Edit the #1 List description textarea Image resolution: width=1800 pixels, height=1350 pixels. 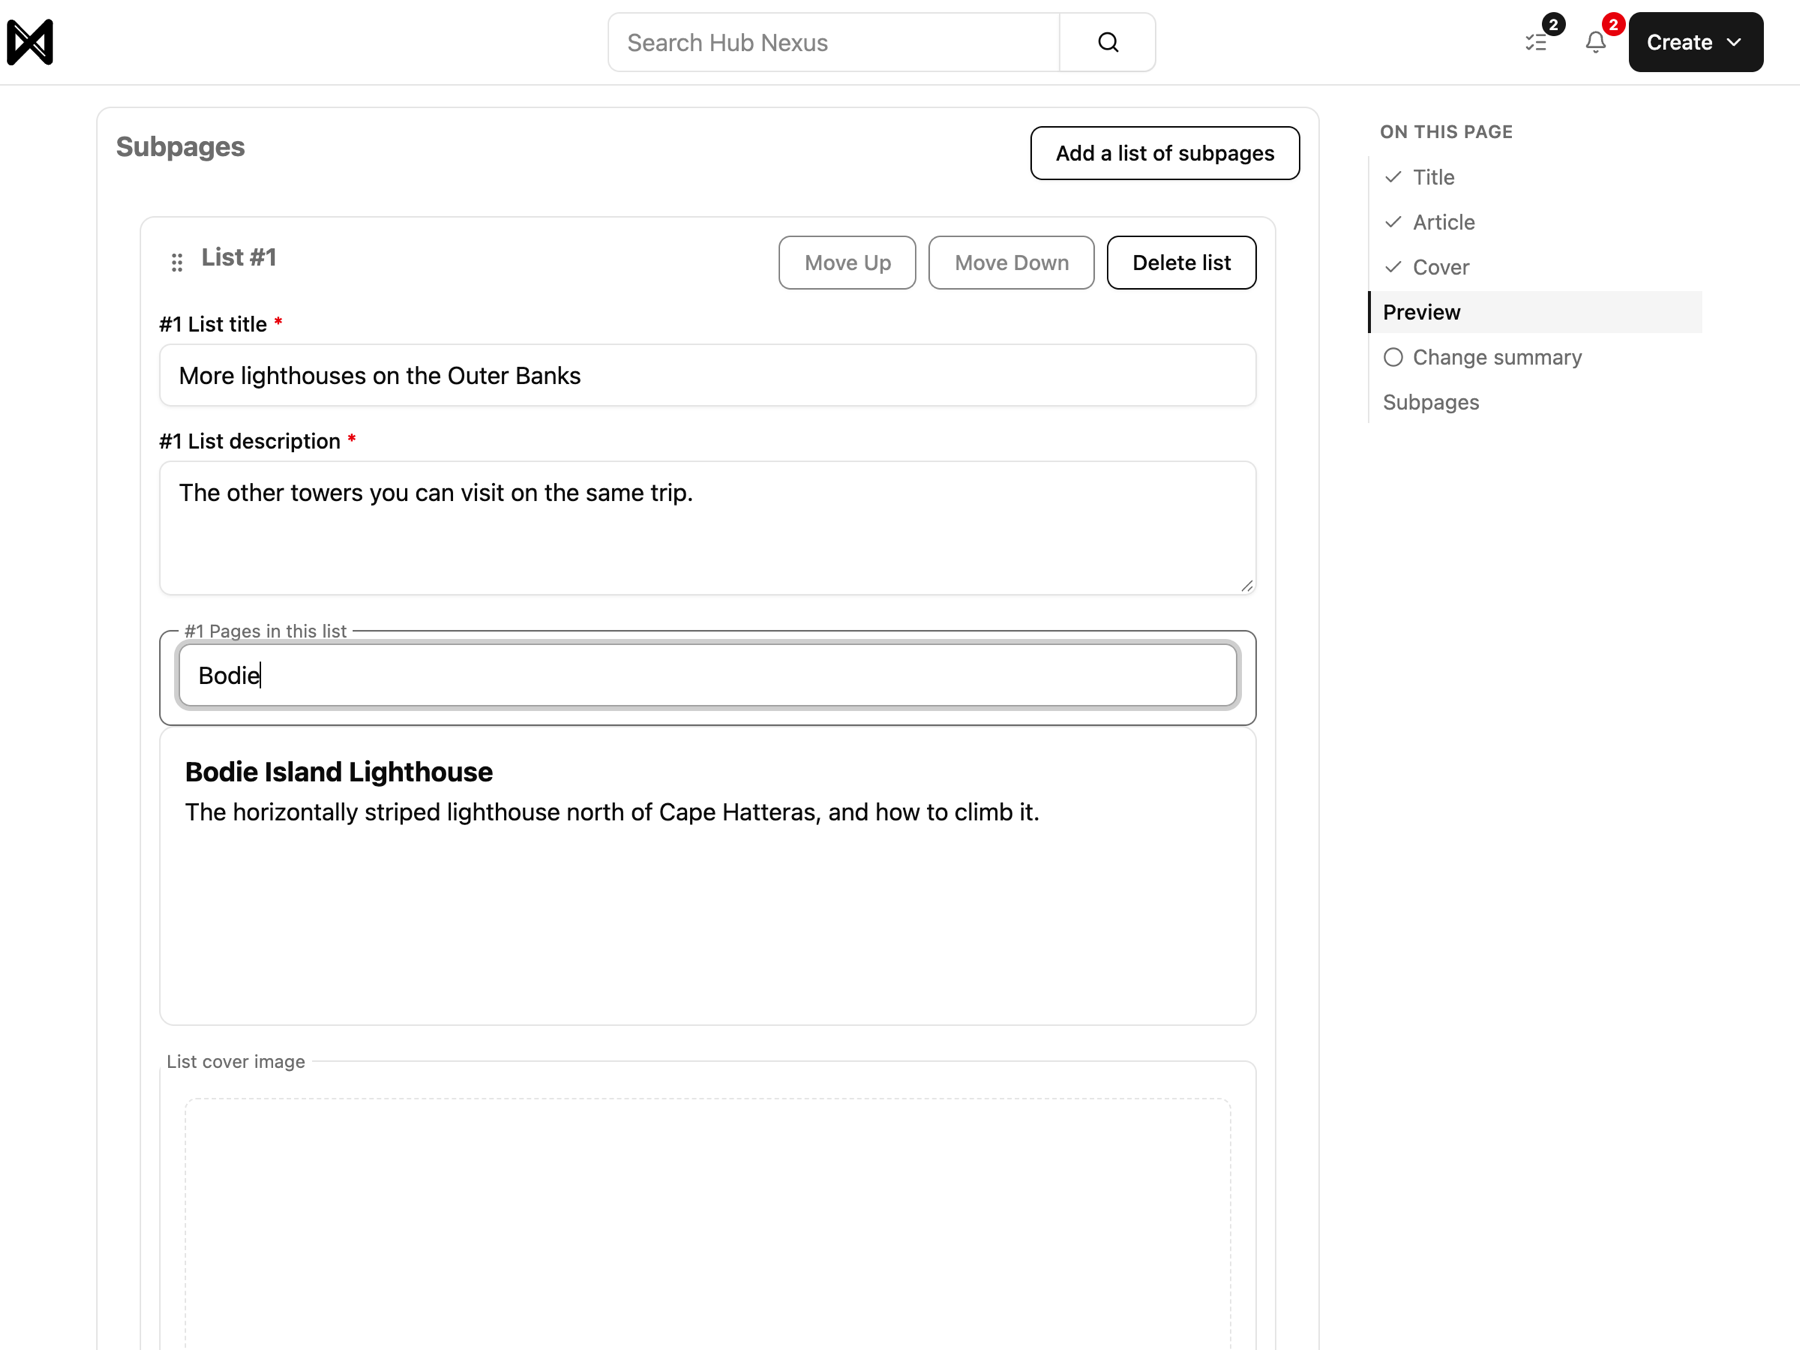pyautogui.click(x=708, y=528)
